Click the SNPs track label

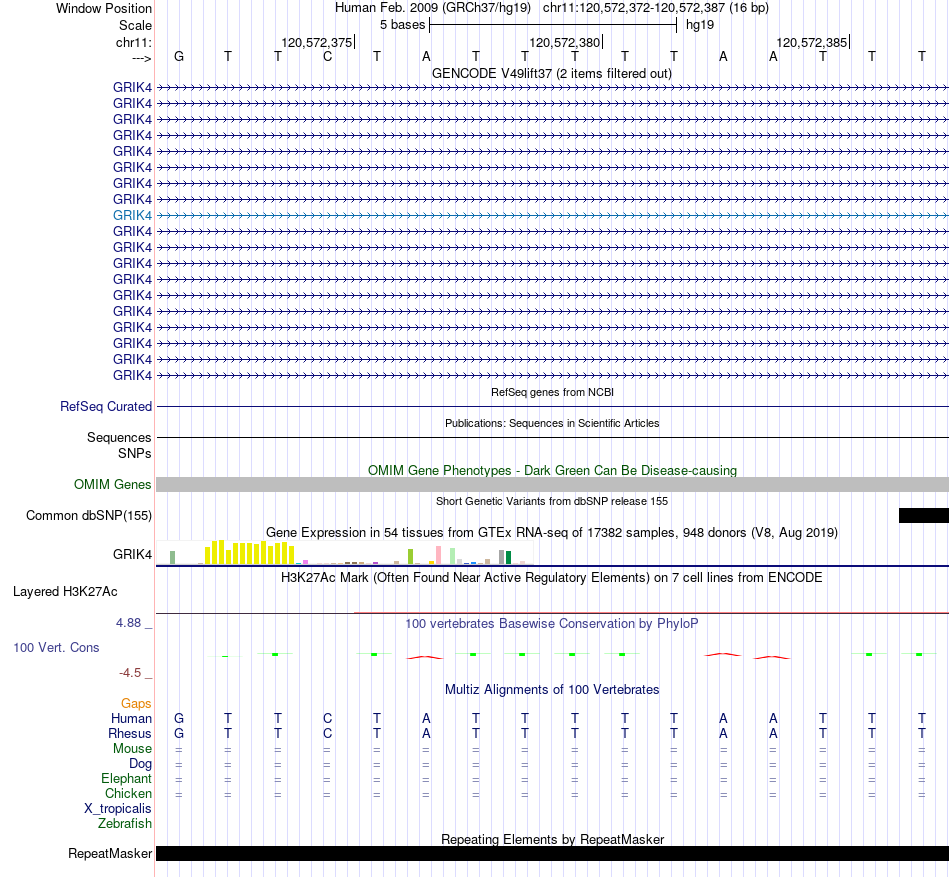pos(135,453)
